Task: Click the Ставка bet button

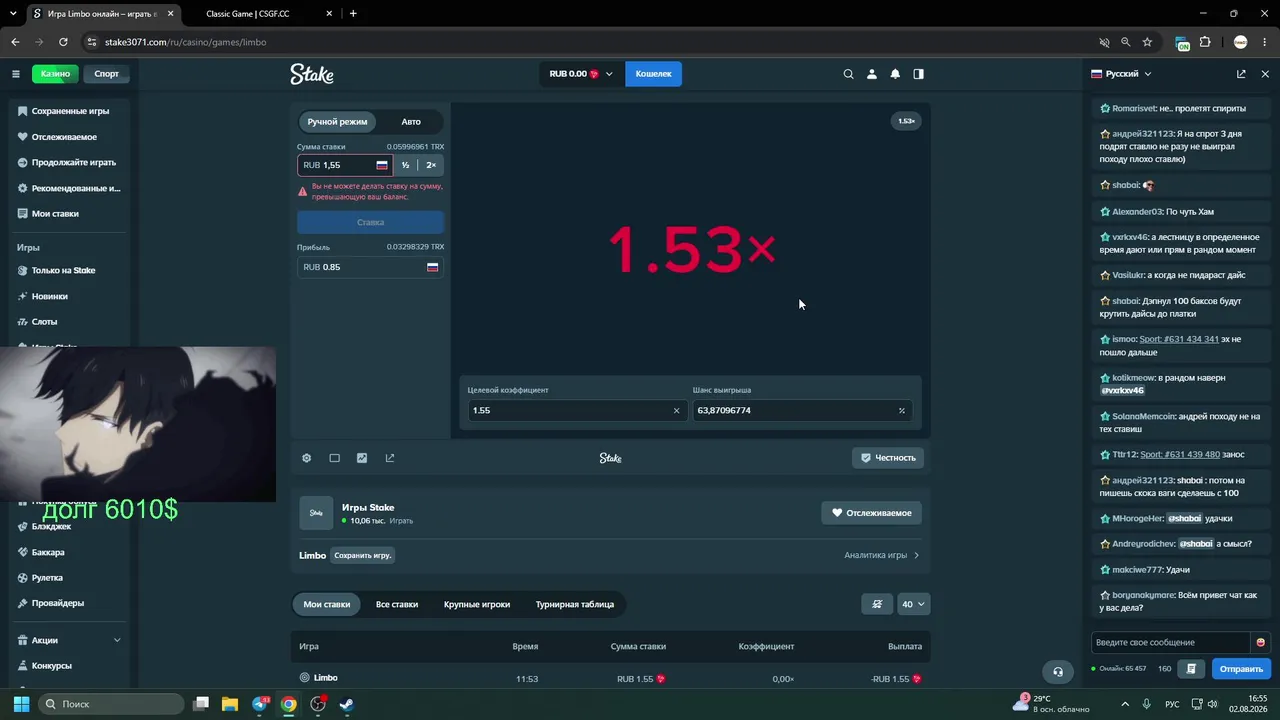Action: pyautogui.click(x=370, y=222)
